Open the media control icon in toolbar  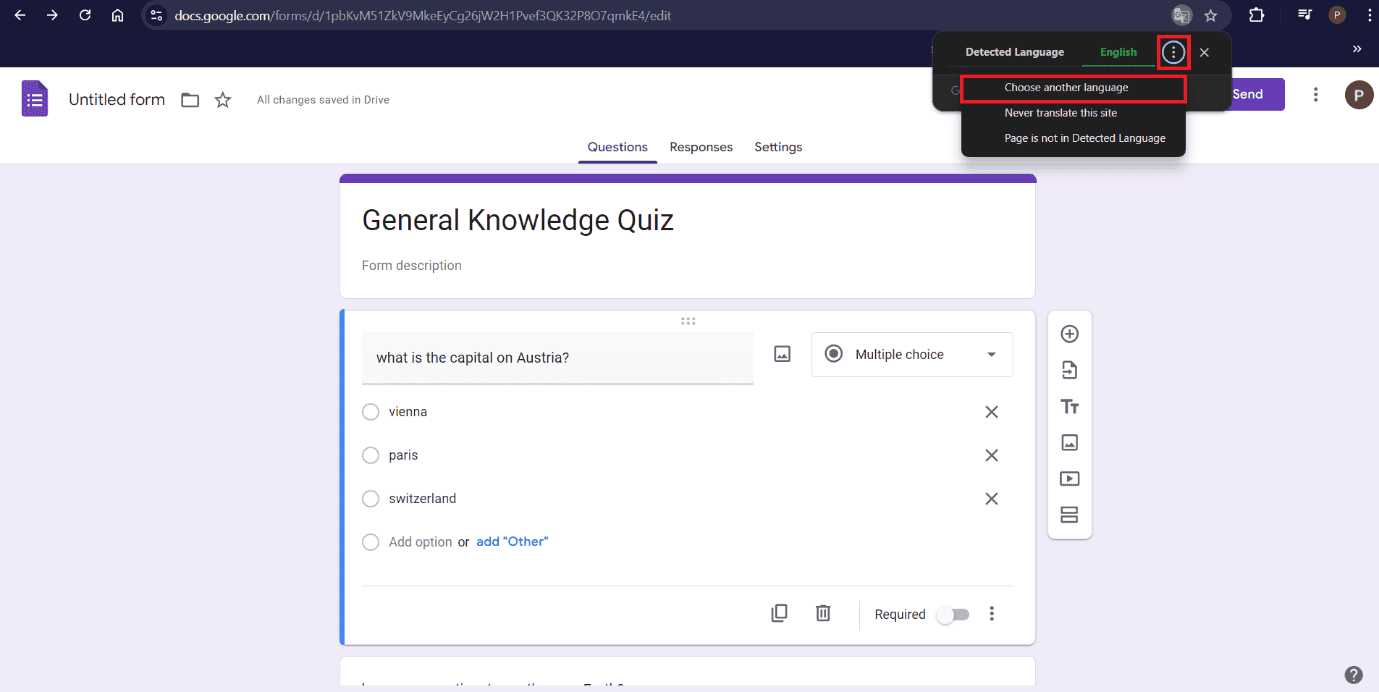(1305, 15)
